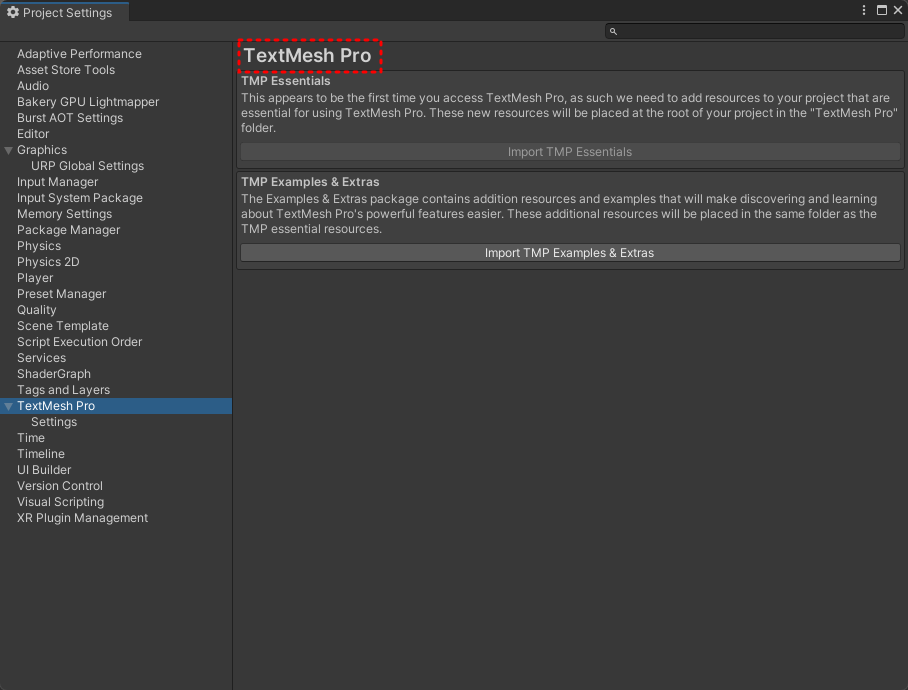The width and height of the screenshot is (908, 690).
Task: Open Package Manager settings
Action: point(68,230)
